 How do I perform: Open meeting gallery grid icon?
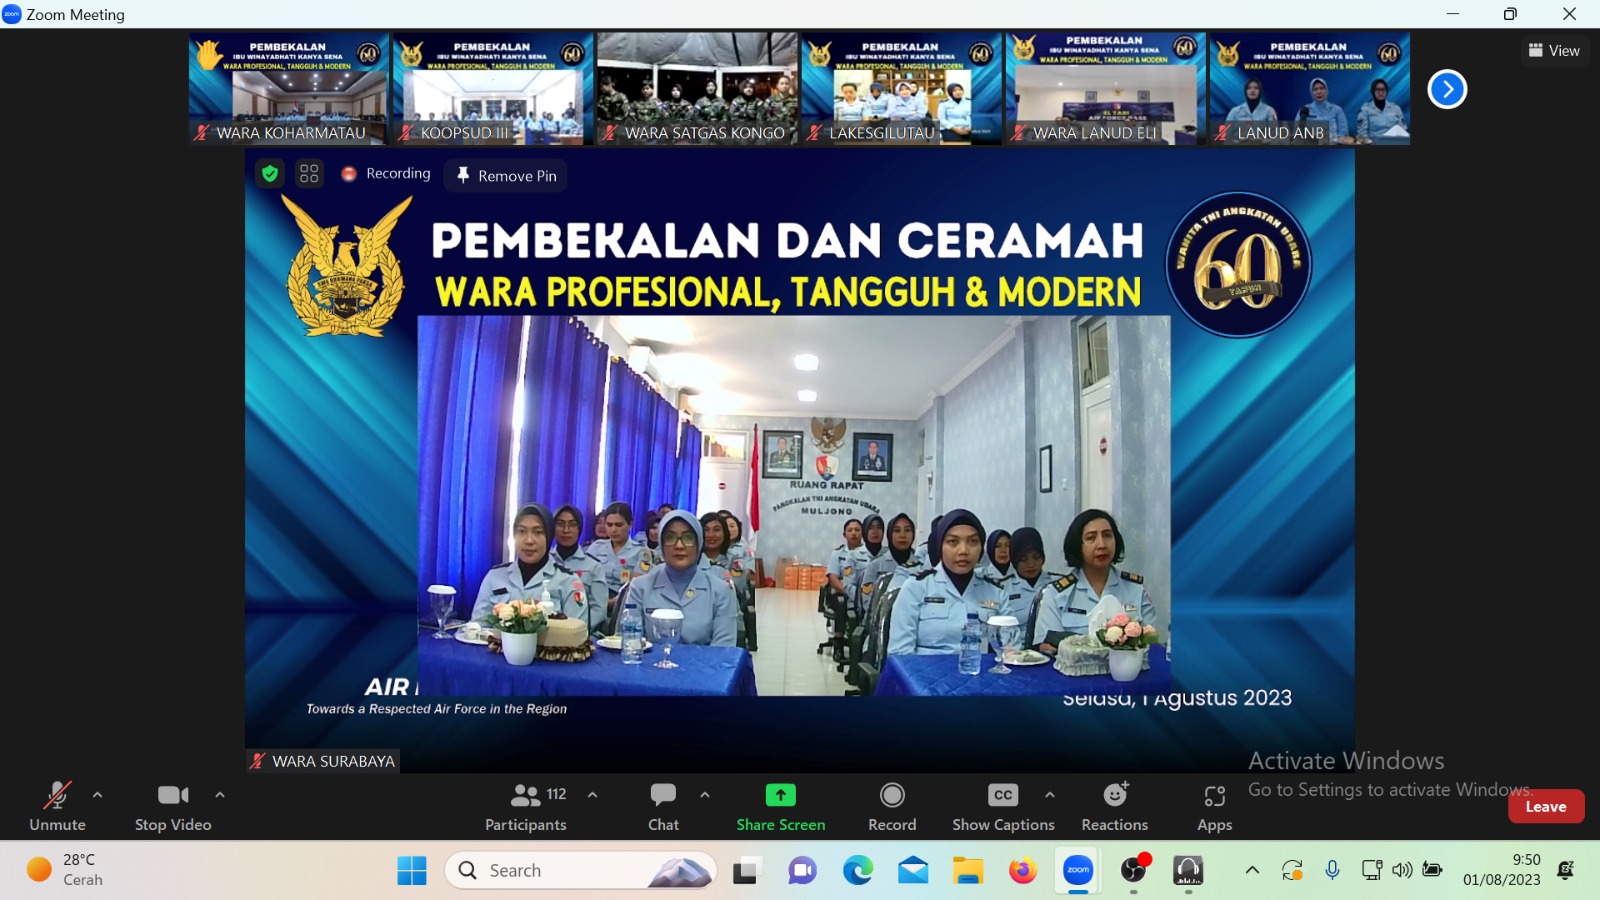[x=309, y=174]
